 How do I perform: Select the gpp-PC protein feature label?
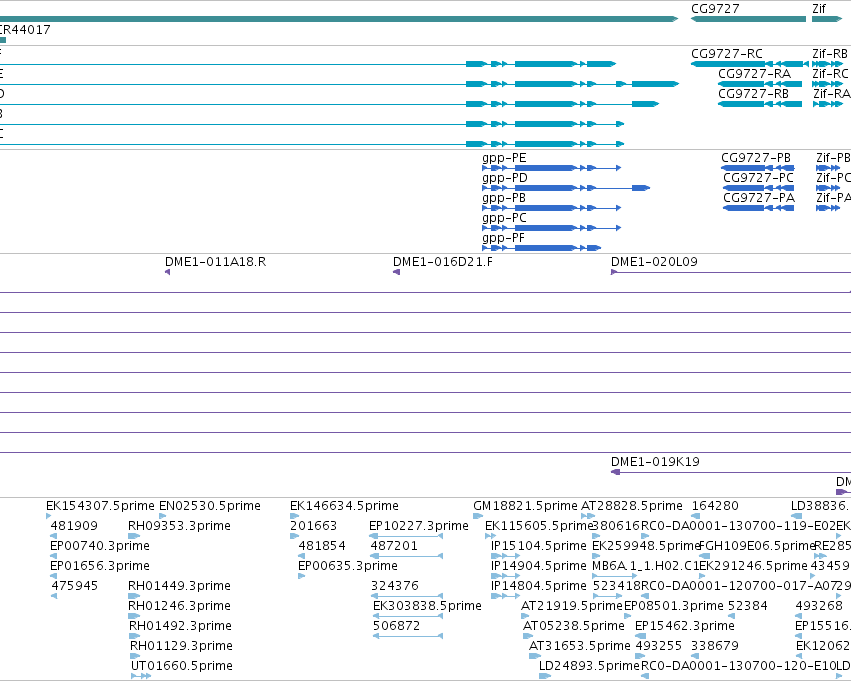click(x=504, y=219)
